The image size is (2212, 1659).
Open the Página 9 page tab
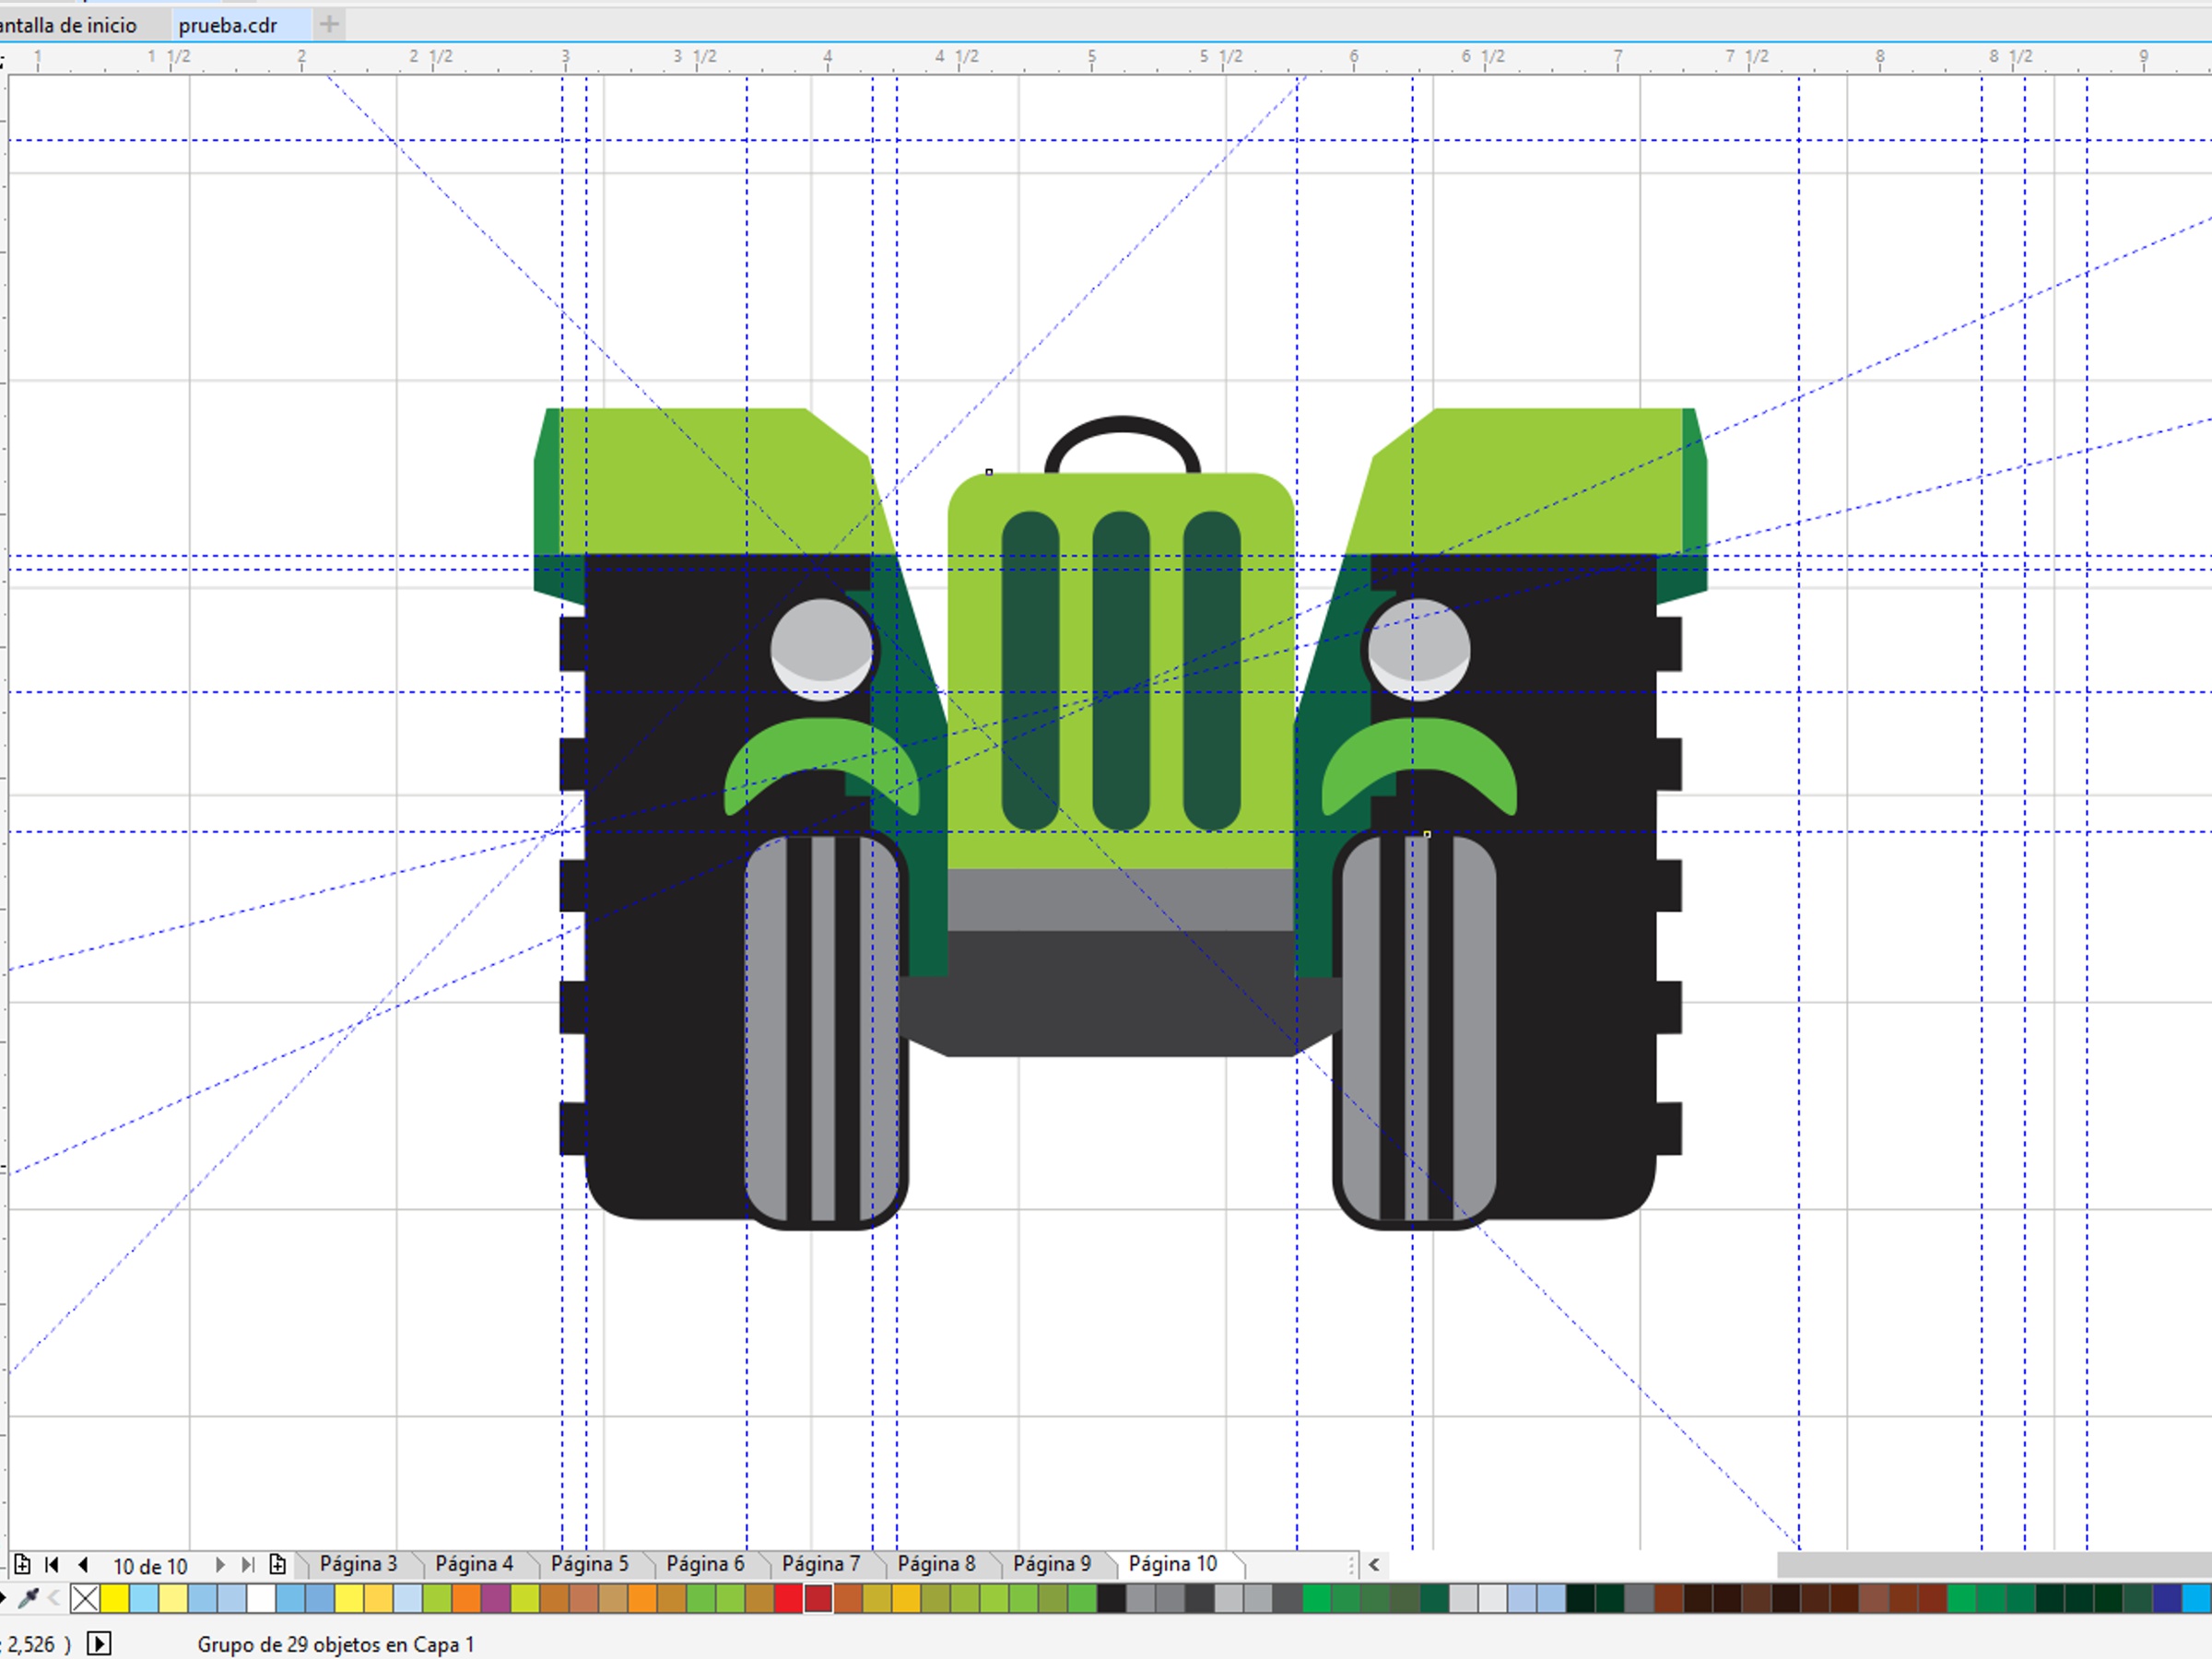[x=1052, y=1564]
